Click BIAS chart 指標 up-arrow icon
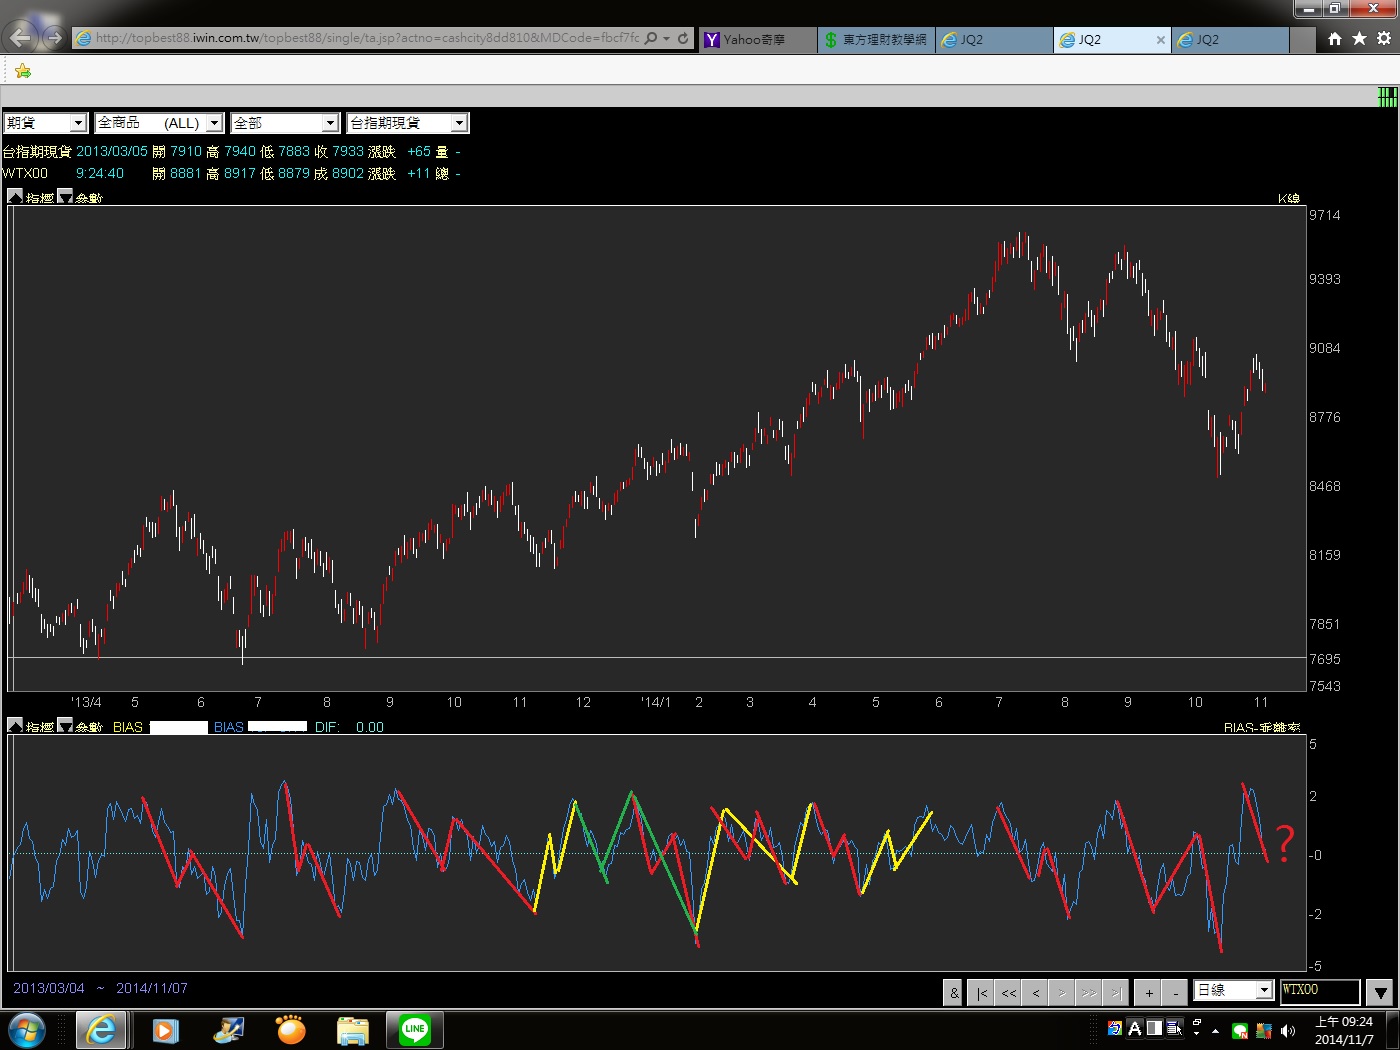This screenshot has width=1400, height=1050. (x=15, y=726)
